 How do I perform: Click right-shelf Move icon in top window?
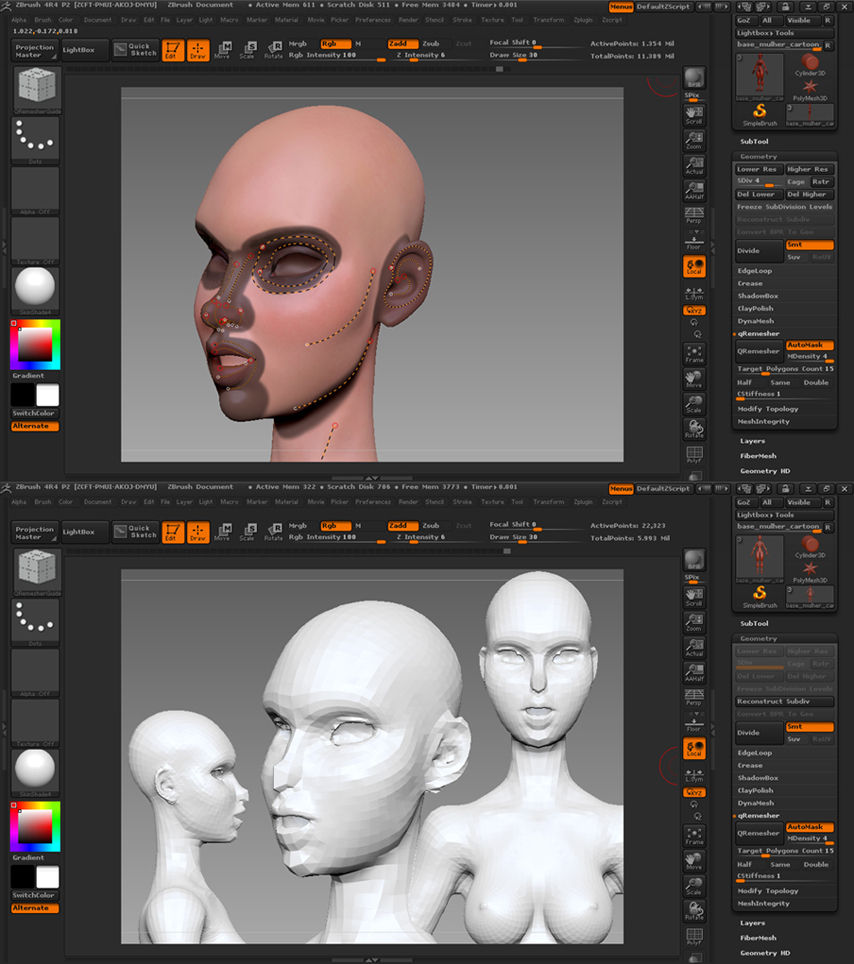point(694,379)
